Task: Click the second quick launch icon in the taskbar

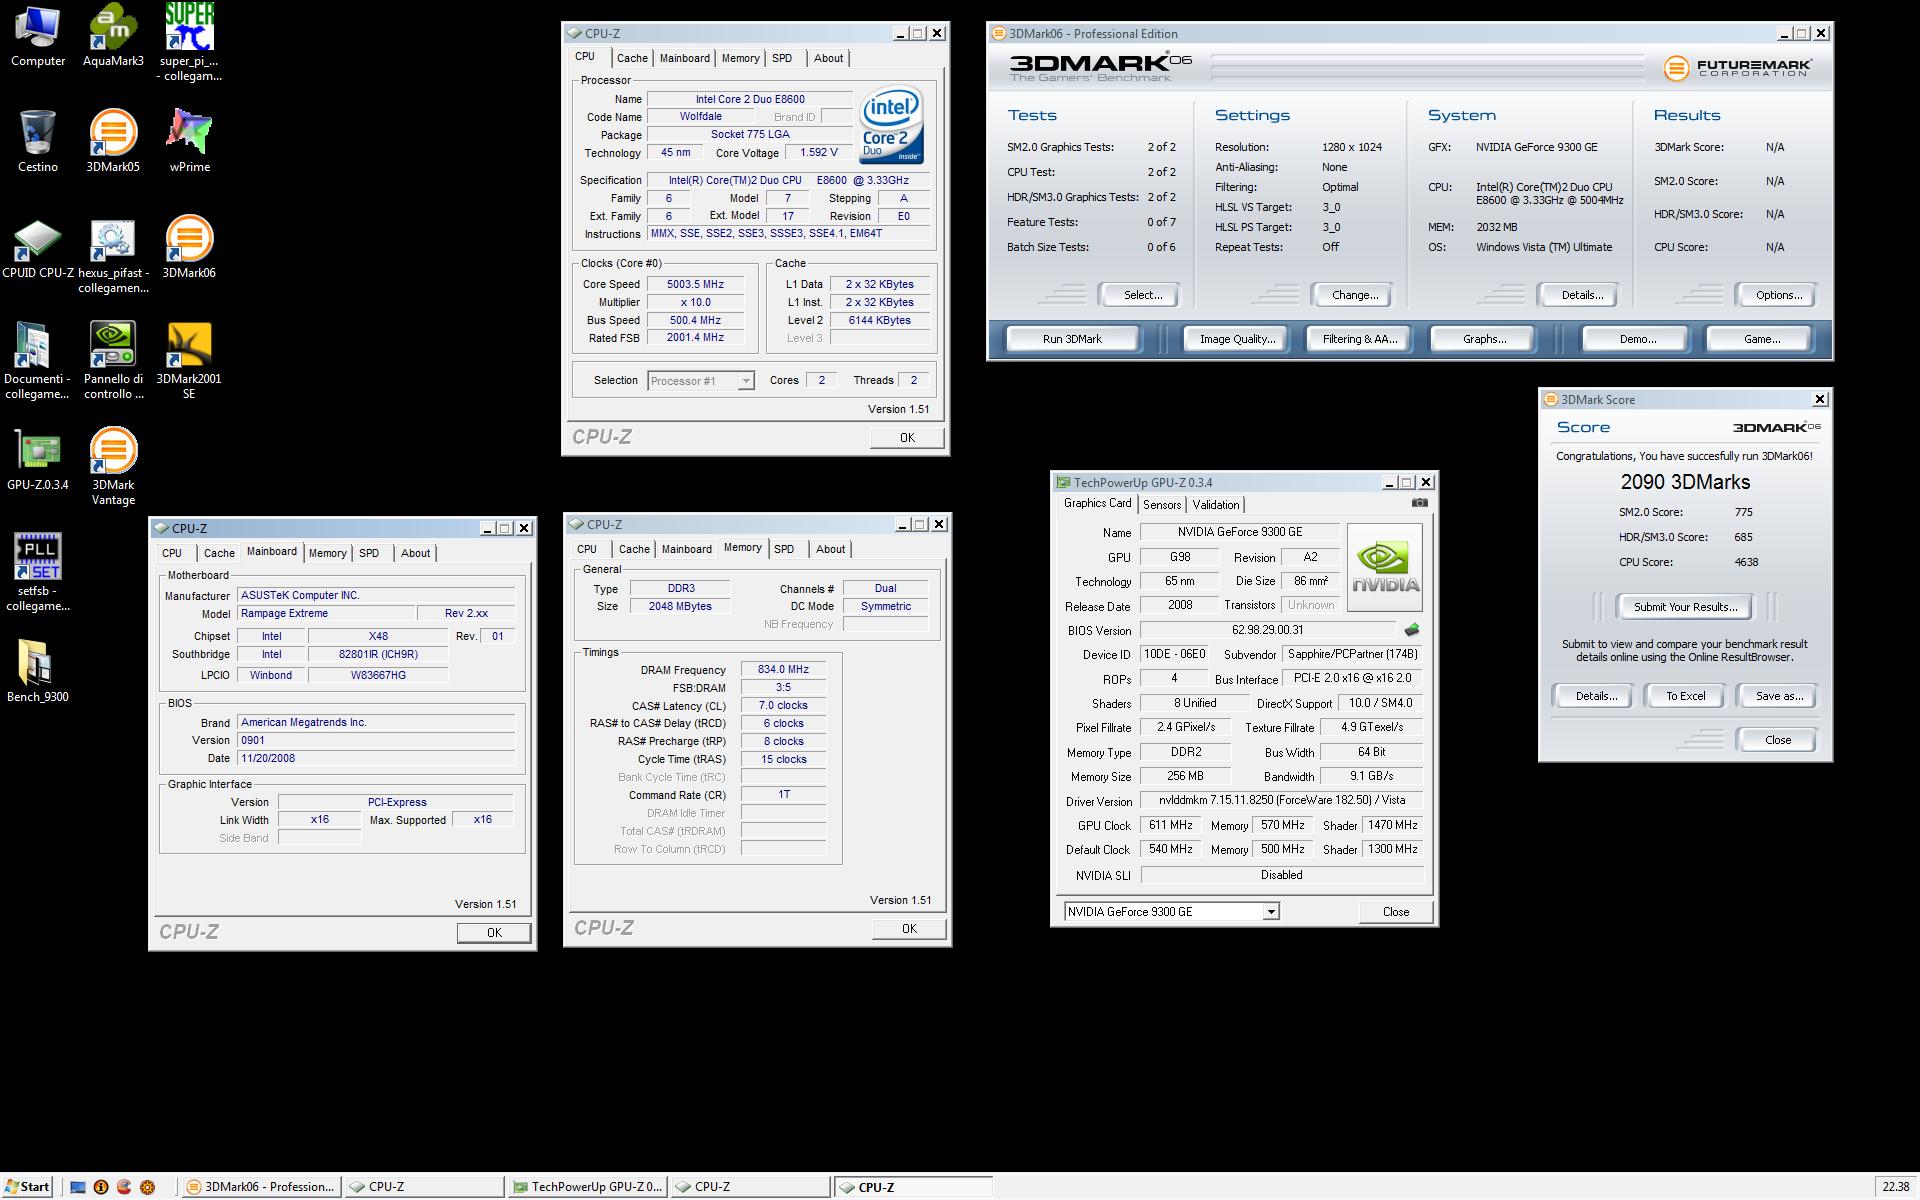Action: (x=101, y=1187)
